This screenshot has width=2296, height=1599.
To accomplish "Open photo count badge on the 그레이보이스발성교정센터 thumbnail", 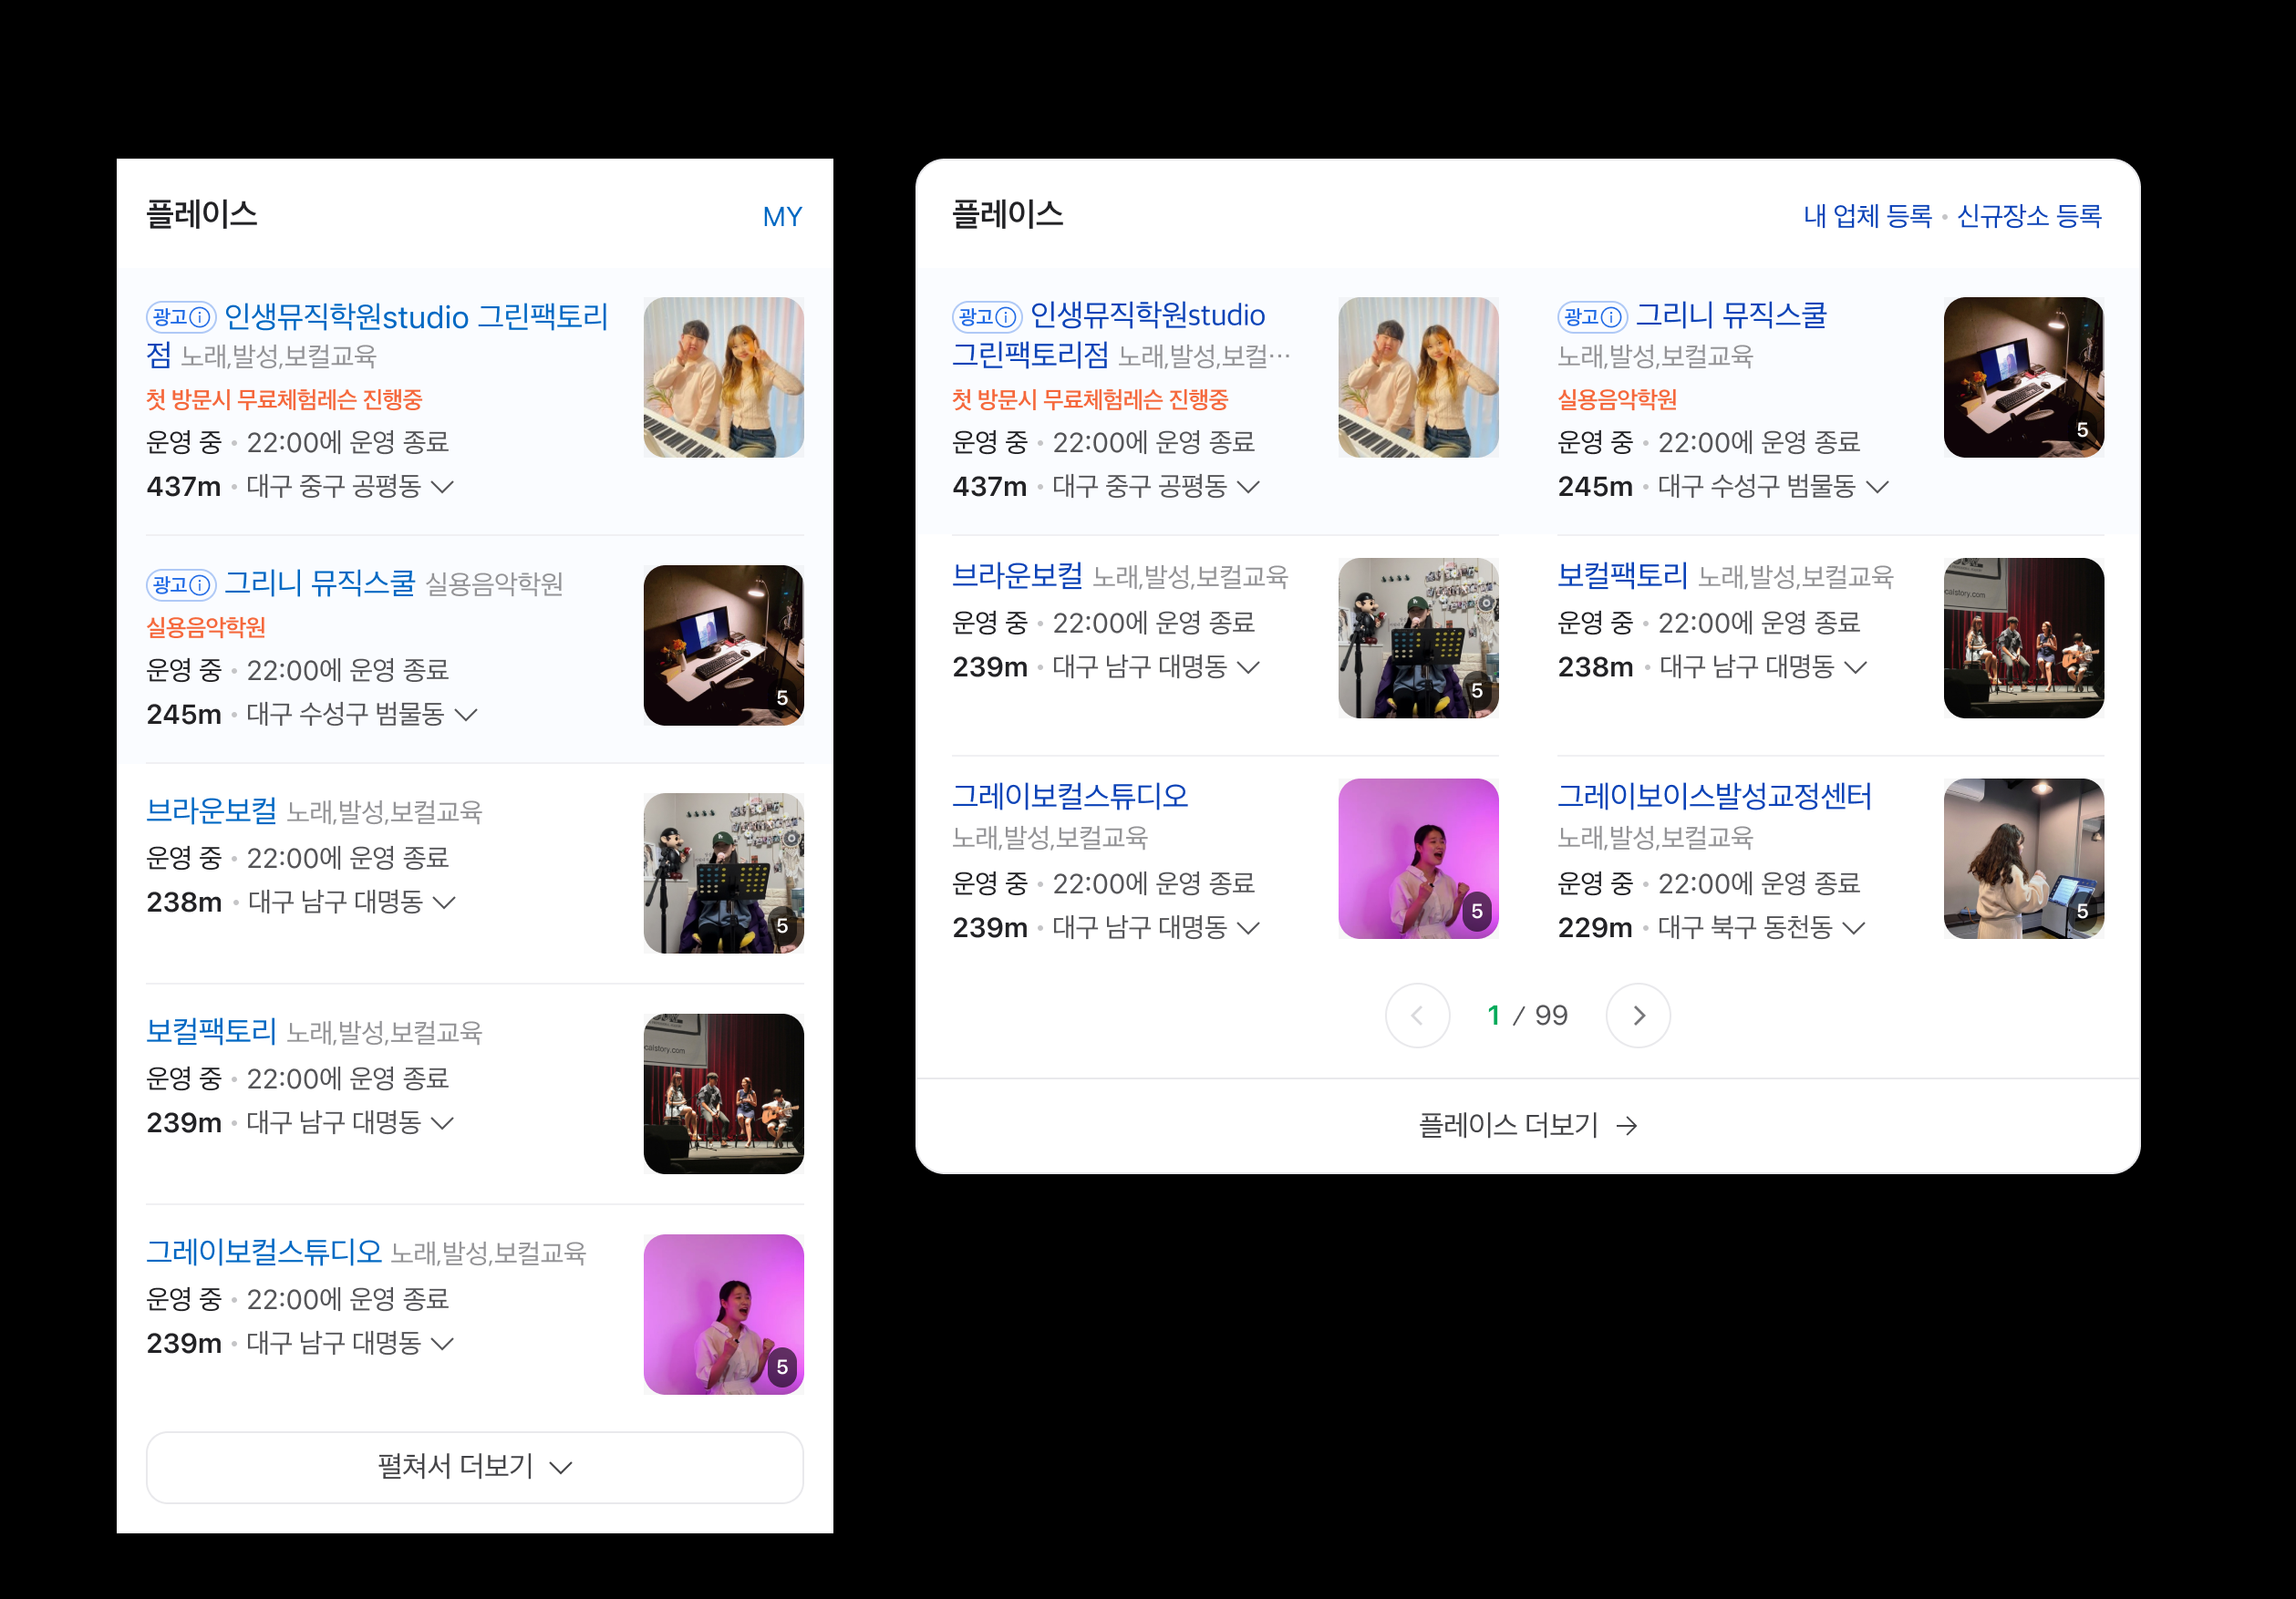I will 2081,911.
